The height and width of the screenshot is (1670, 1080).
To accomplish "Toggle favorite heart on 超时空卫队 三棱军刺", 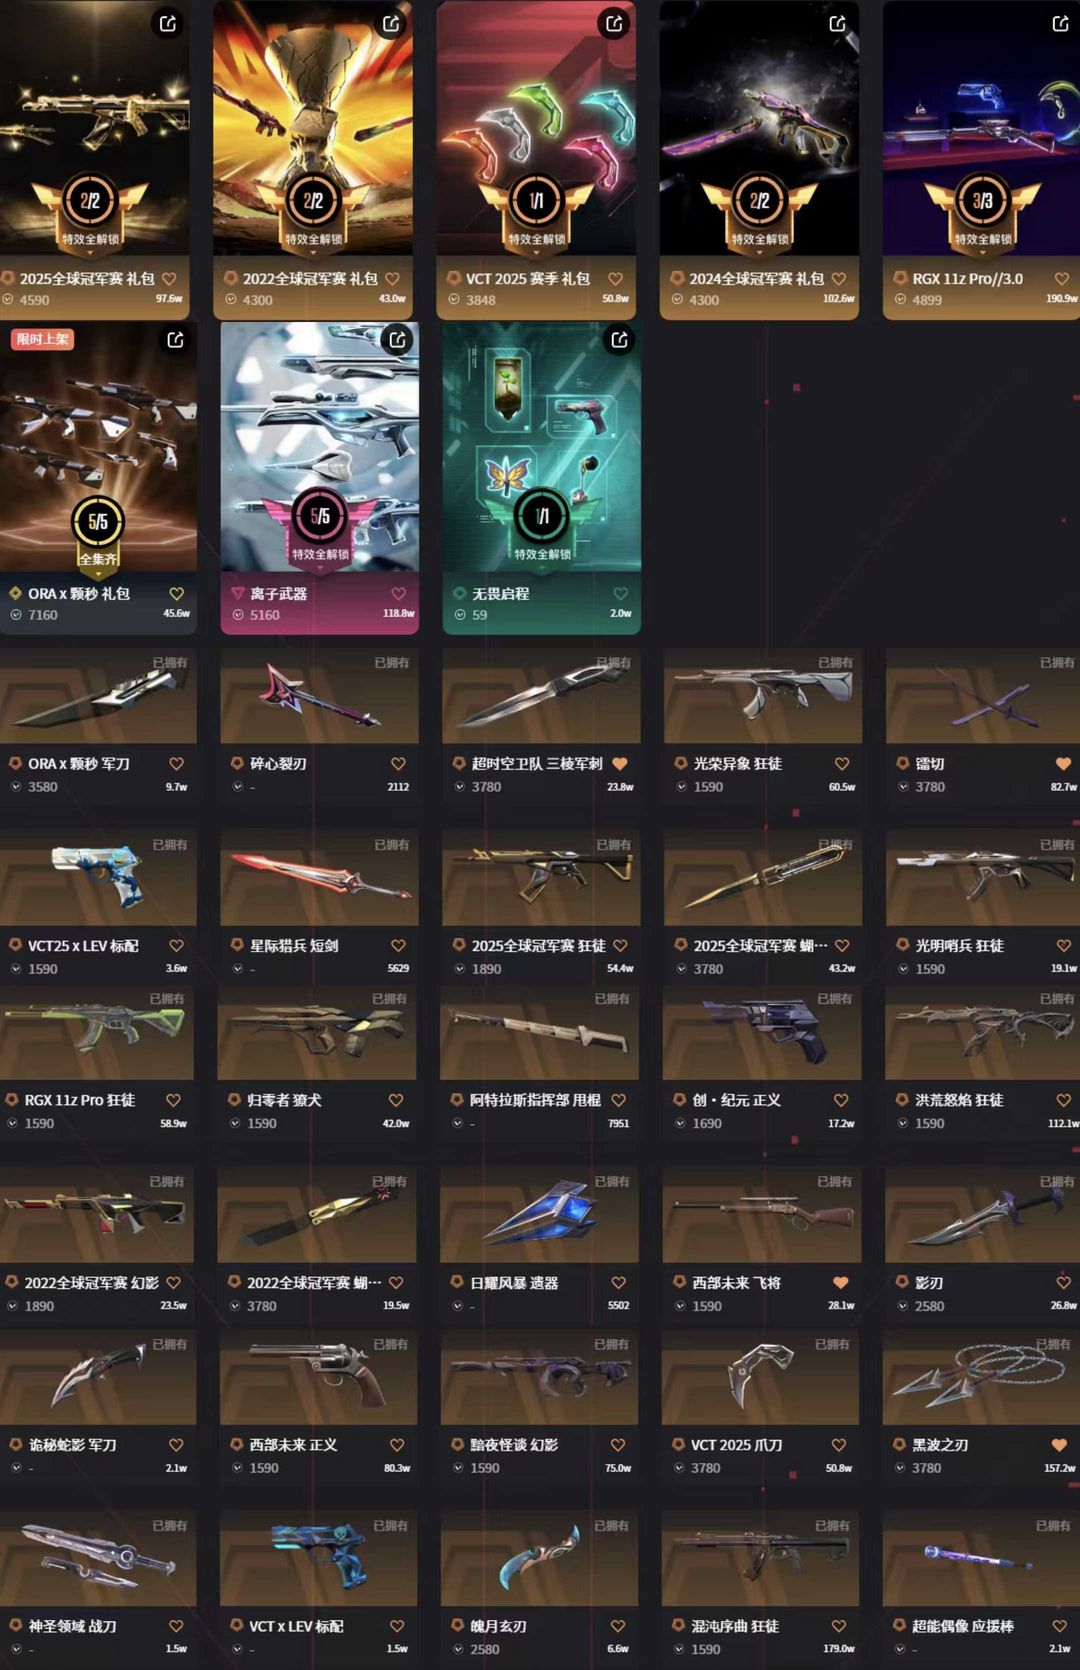I will 620,764.
